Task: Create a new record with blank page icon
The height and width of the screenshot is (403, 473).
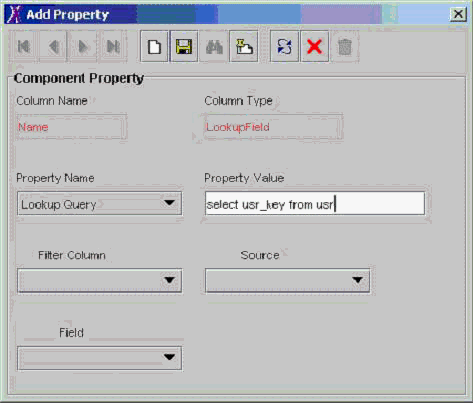Action: [154, 46]
